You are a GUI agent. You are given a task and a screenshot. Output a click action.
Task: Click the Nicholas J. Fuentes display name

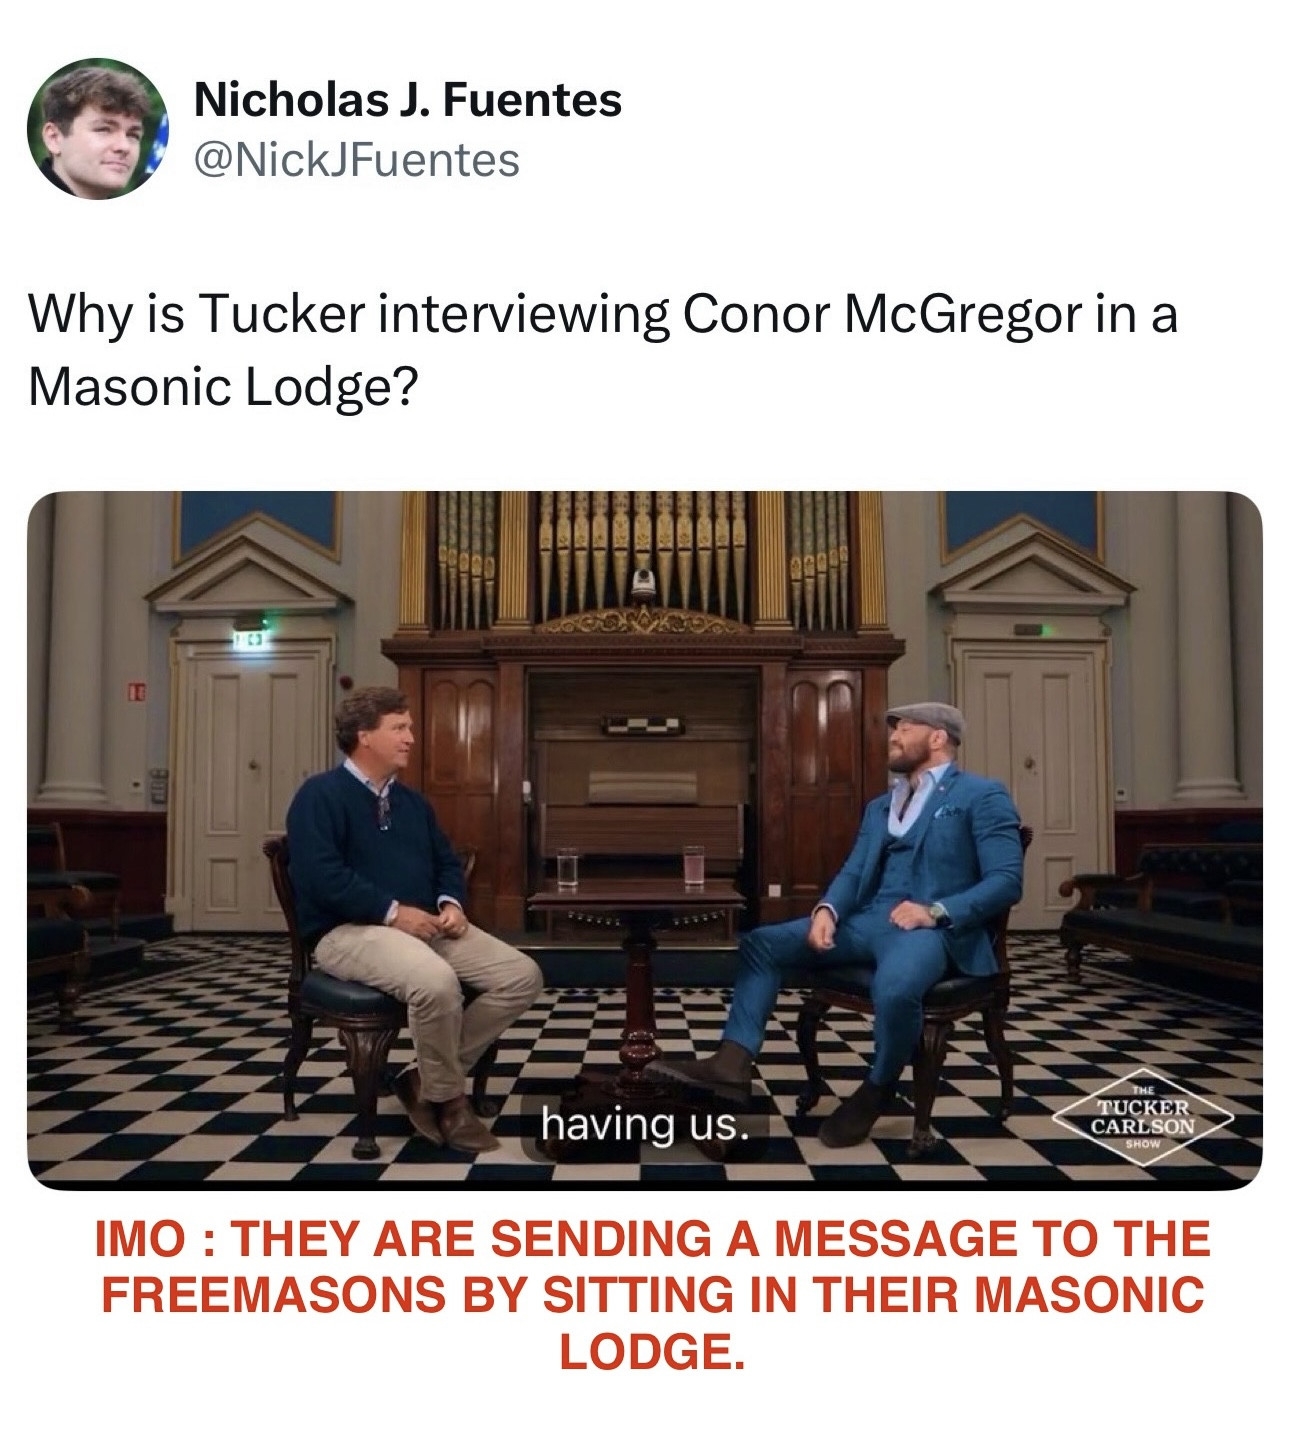(407, 100)
